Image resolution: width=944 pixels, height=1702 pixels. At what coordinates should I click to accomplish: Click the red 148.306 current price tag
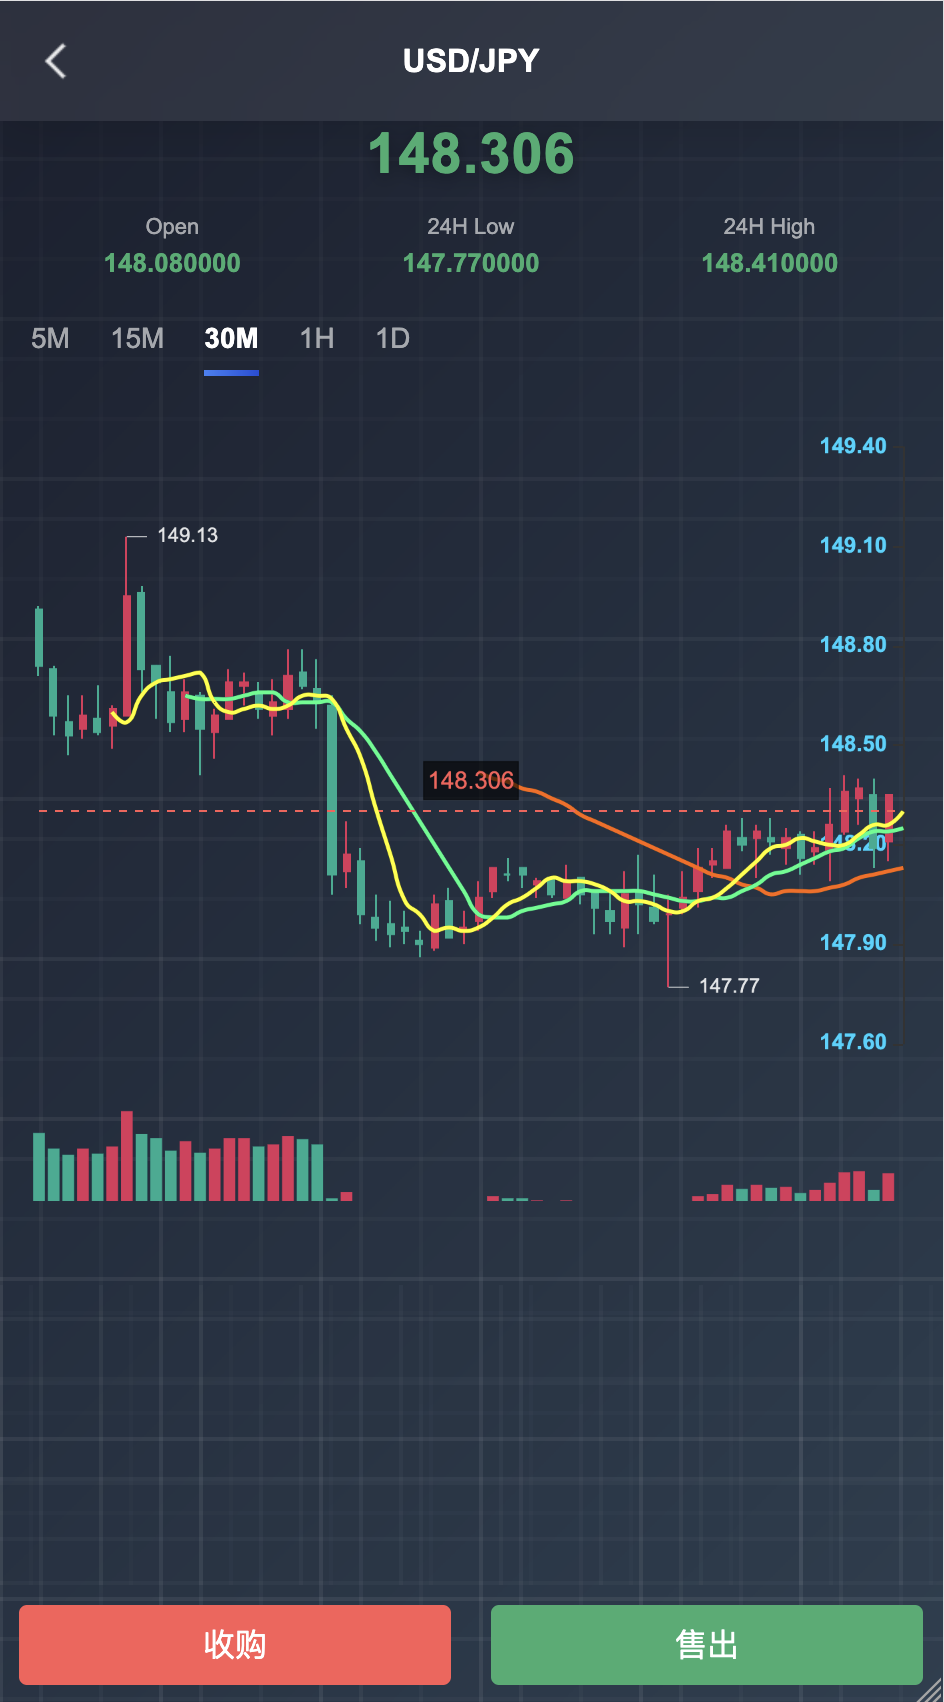pyautogui.click(x=471, y=781)
